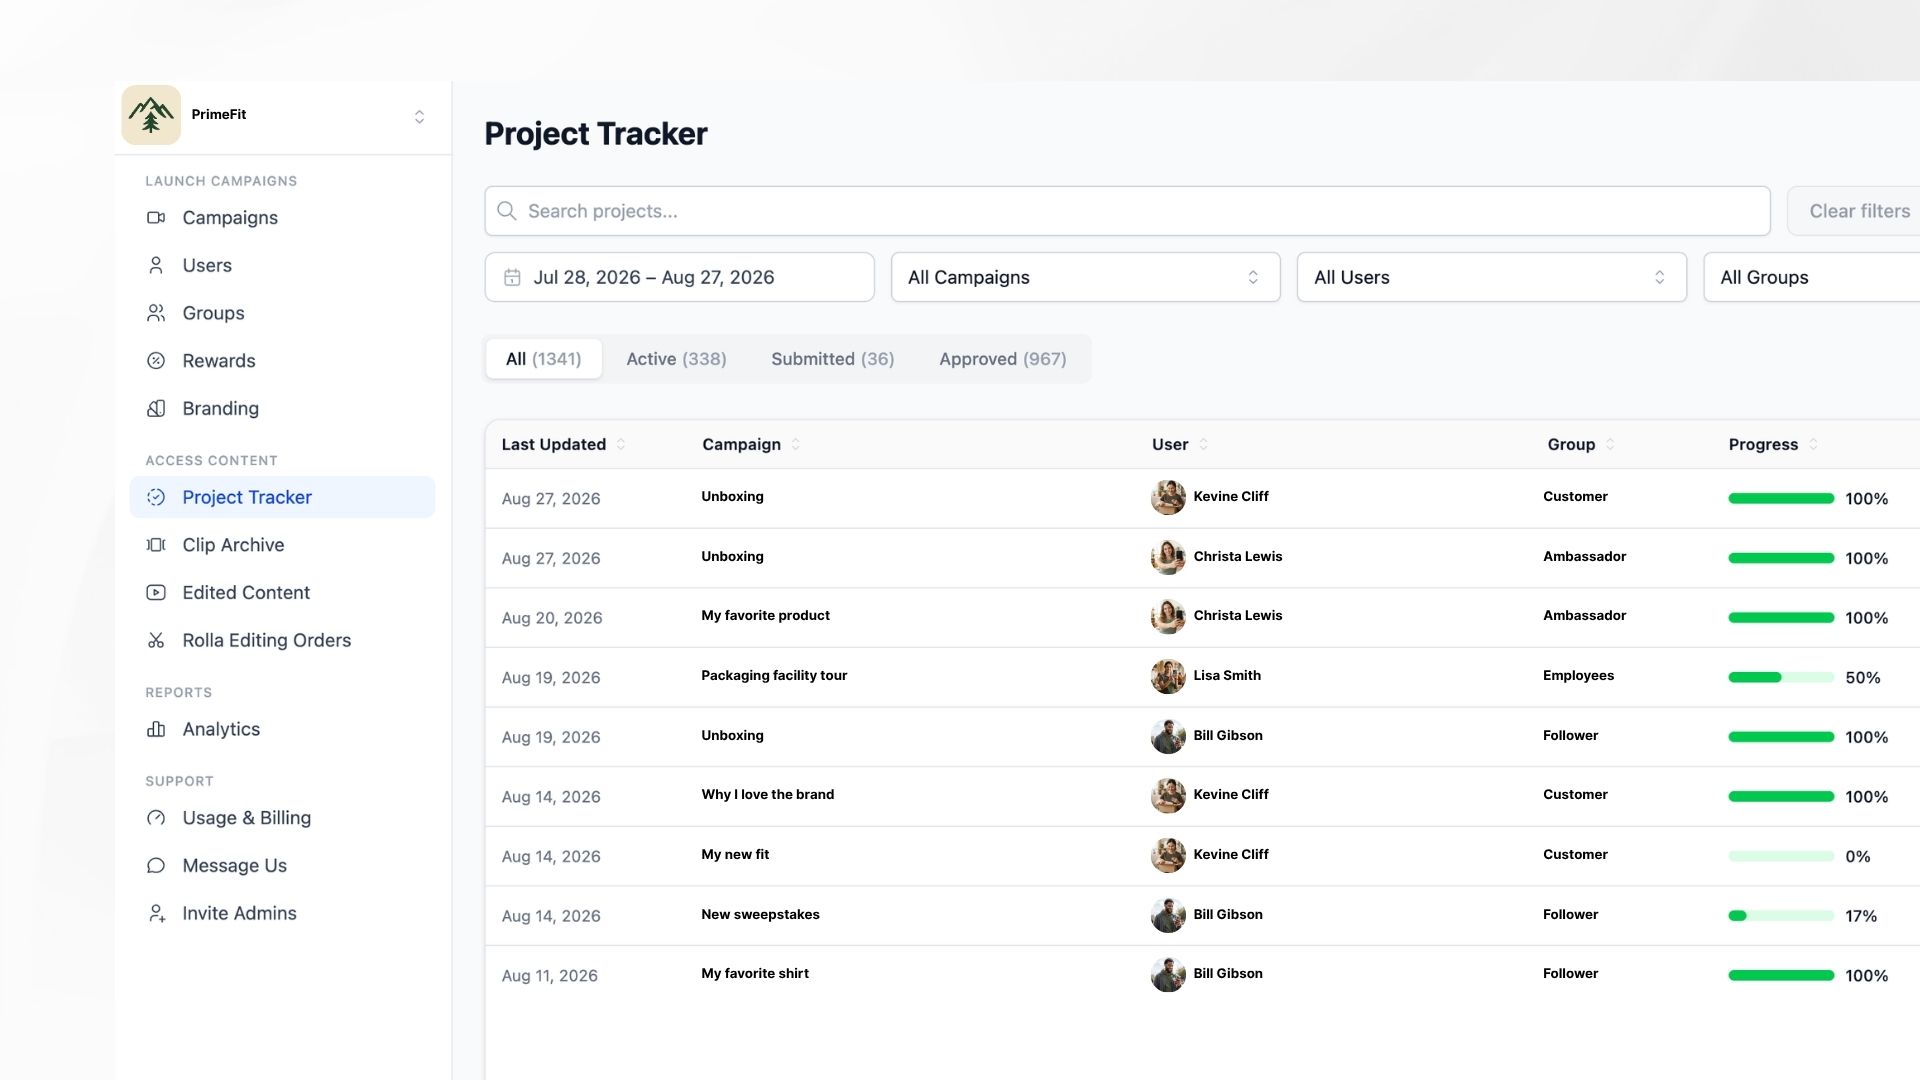Sort by Campaign column
This screenshot has width=1920, height=1080.
[751, 444]
